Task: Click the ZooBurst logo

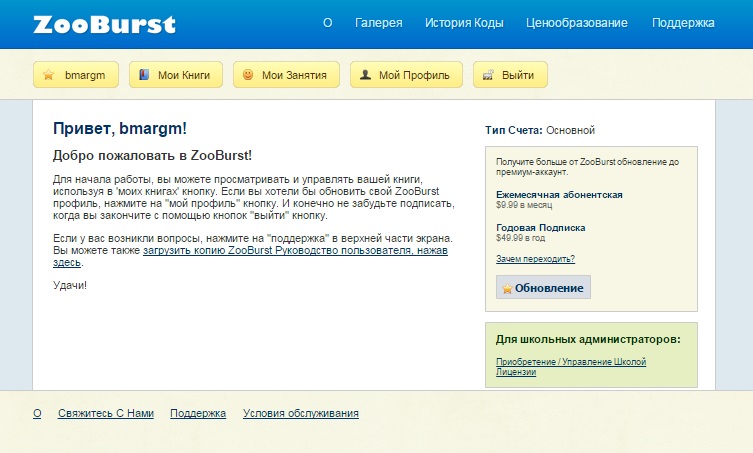Action: pos(104,24)
